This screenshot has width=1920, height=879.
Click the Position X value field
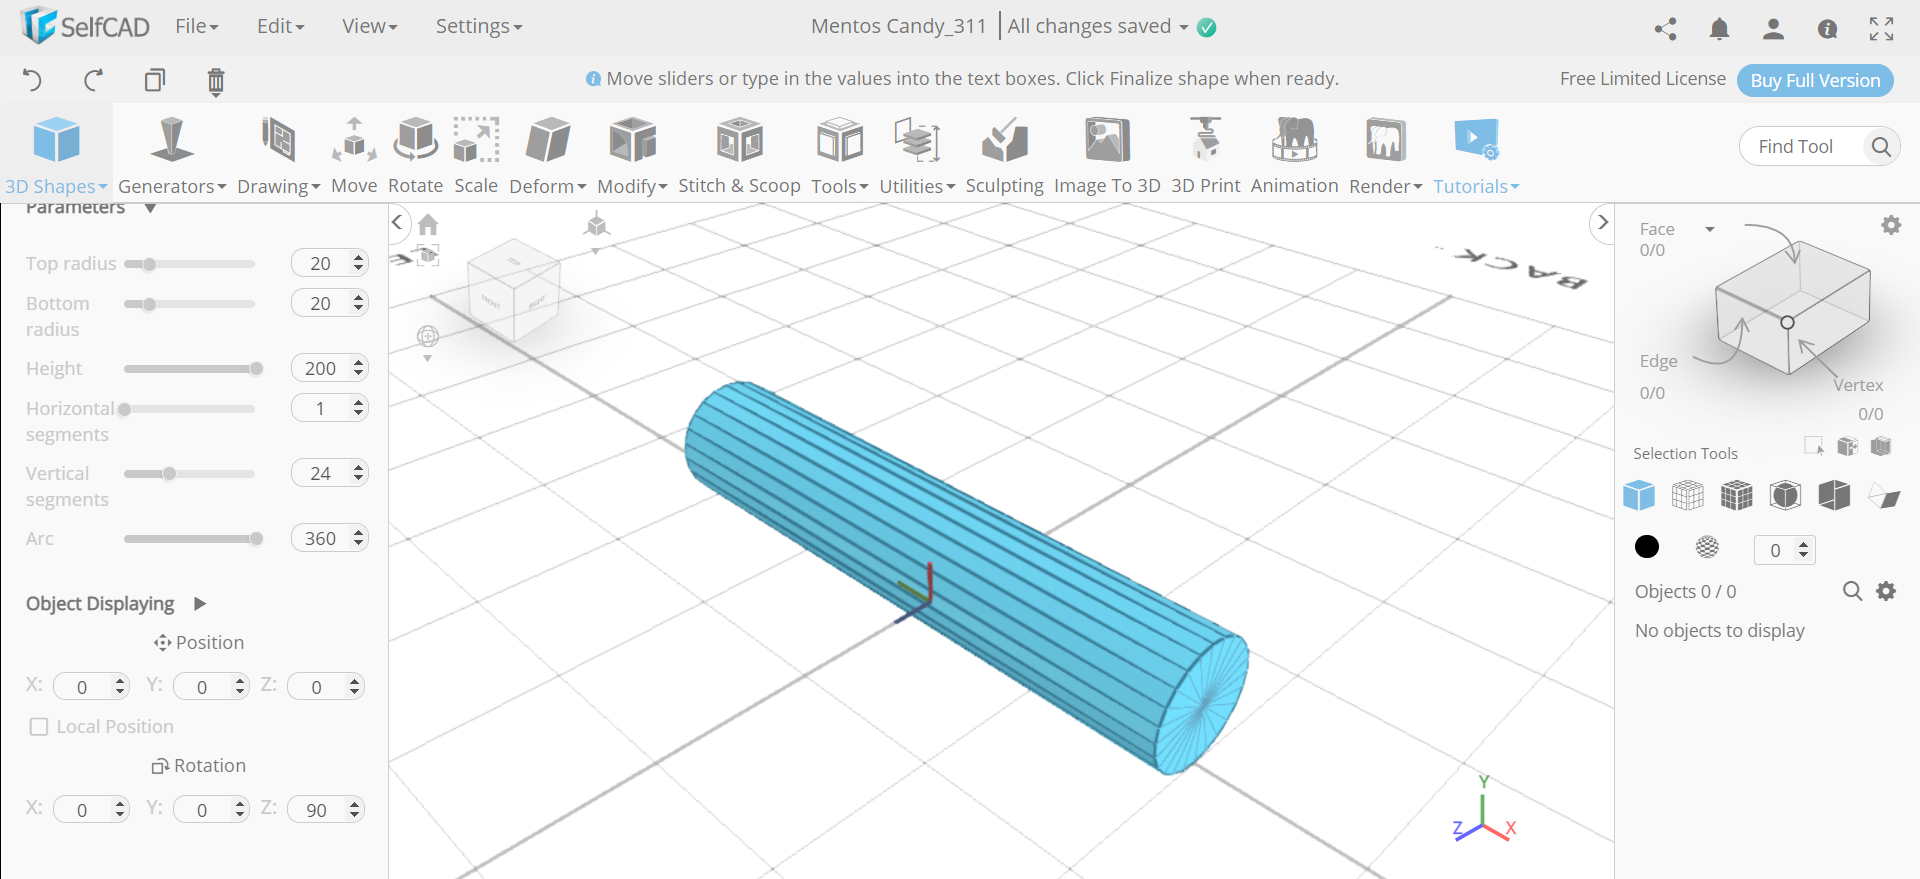click(91, 687)
